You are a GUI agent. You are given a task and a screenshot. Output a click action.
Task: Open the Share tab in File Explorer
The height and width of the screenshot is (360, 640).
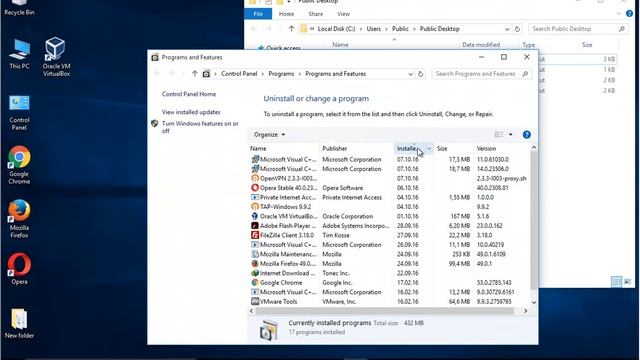point(316,14)
